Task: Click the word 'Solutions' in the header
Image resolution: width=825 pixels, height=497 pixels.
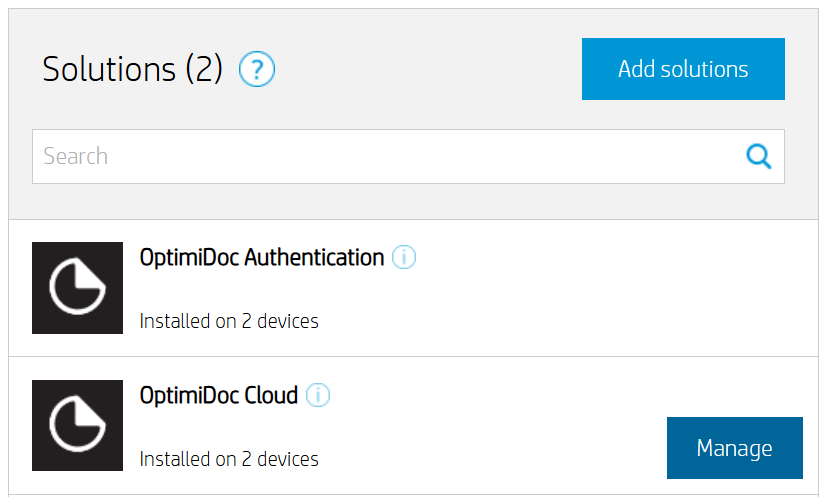Action: tap(109, 70)
